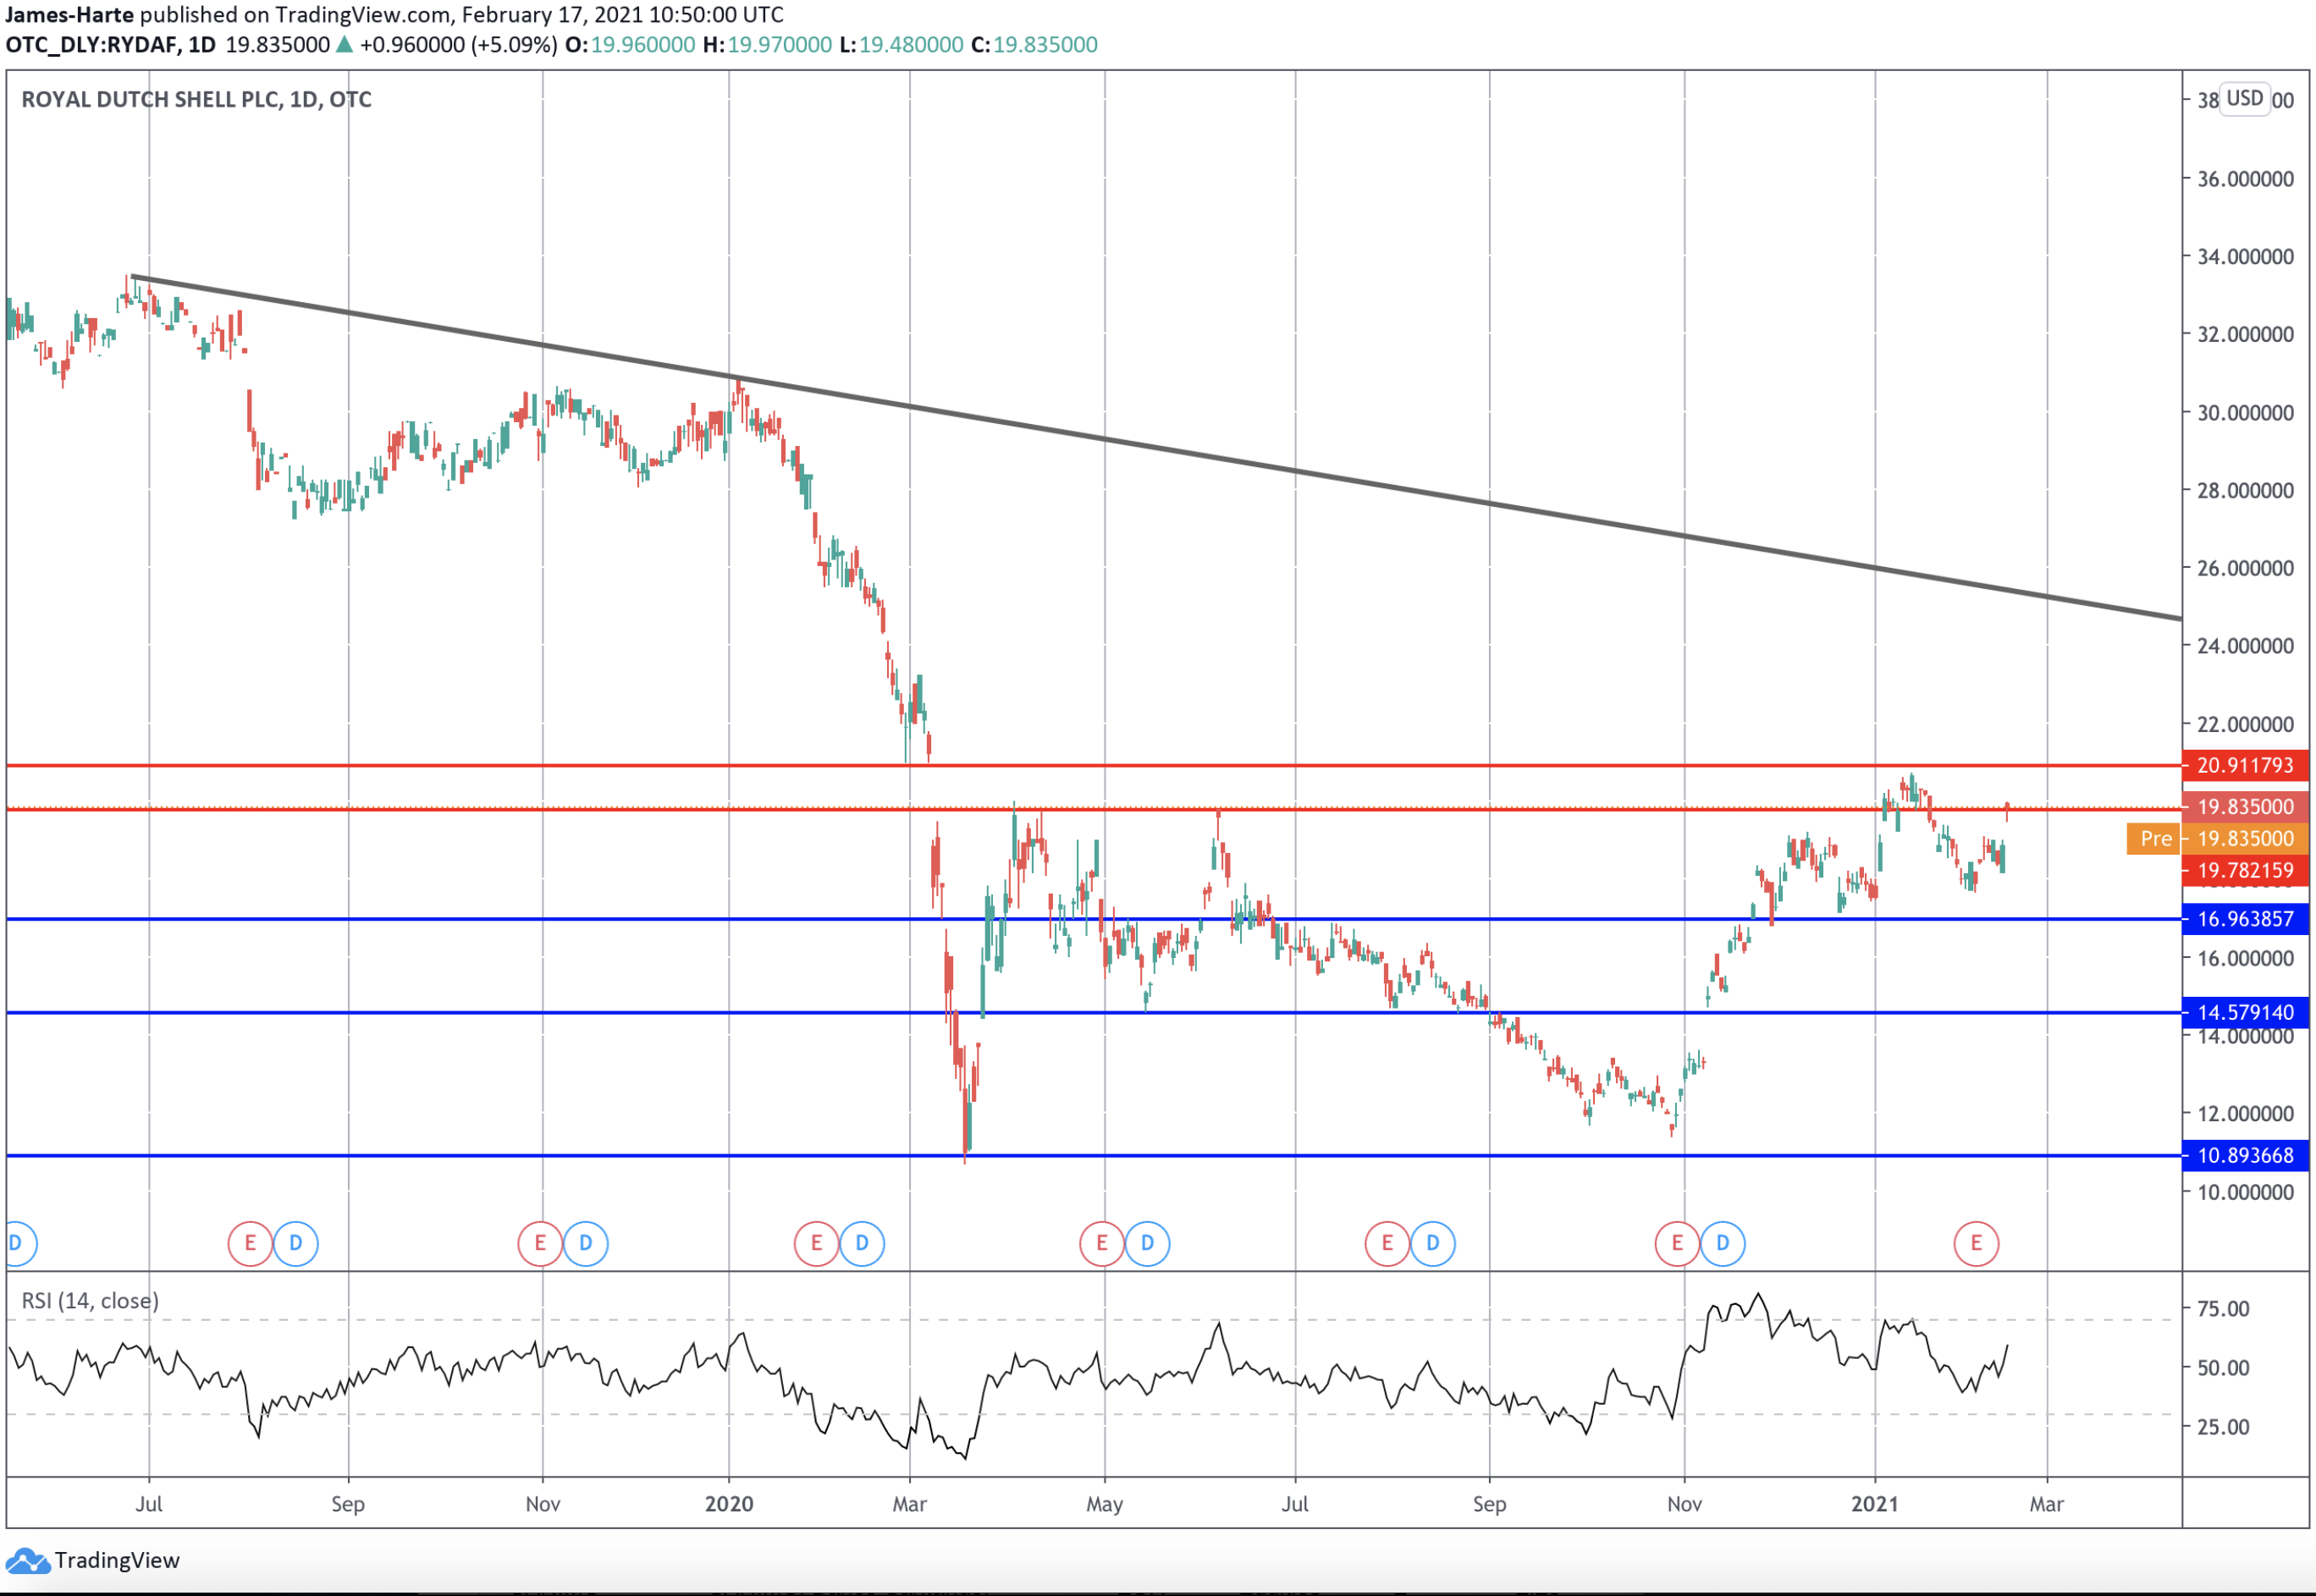Click the TradingView cloud logo icon
The image size is (2316, 1596).
pos(27,1560)
